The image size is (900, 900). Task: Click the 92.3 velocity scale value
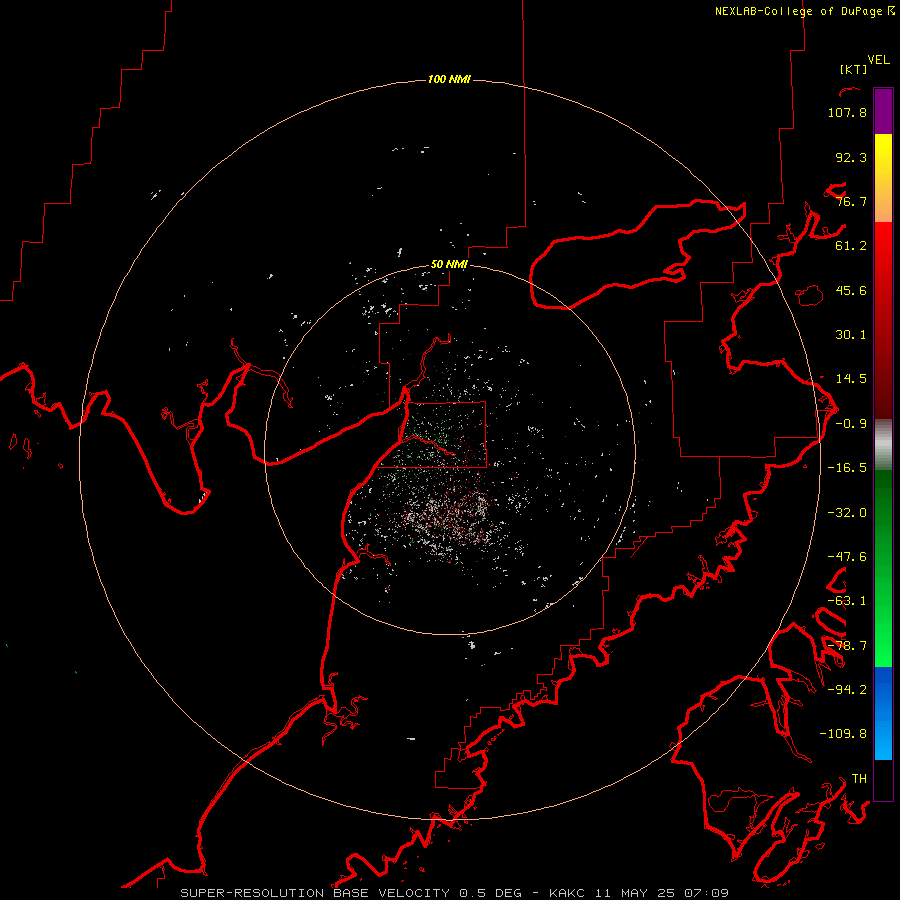click(851, 157)
